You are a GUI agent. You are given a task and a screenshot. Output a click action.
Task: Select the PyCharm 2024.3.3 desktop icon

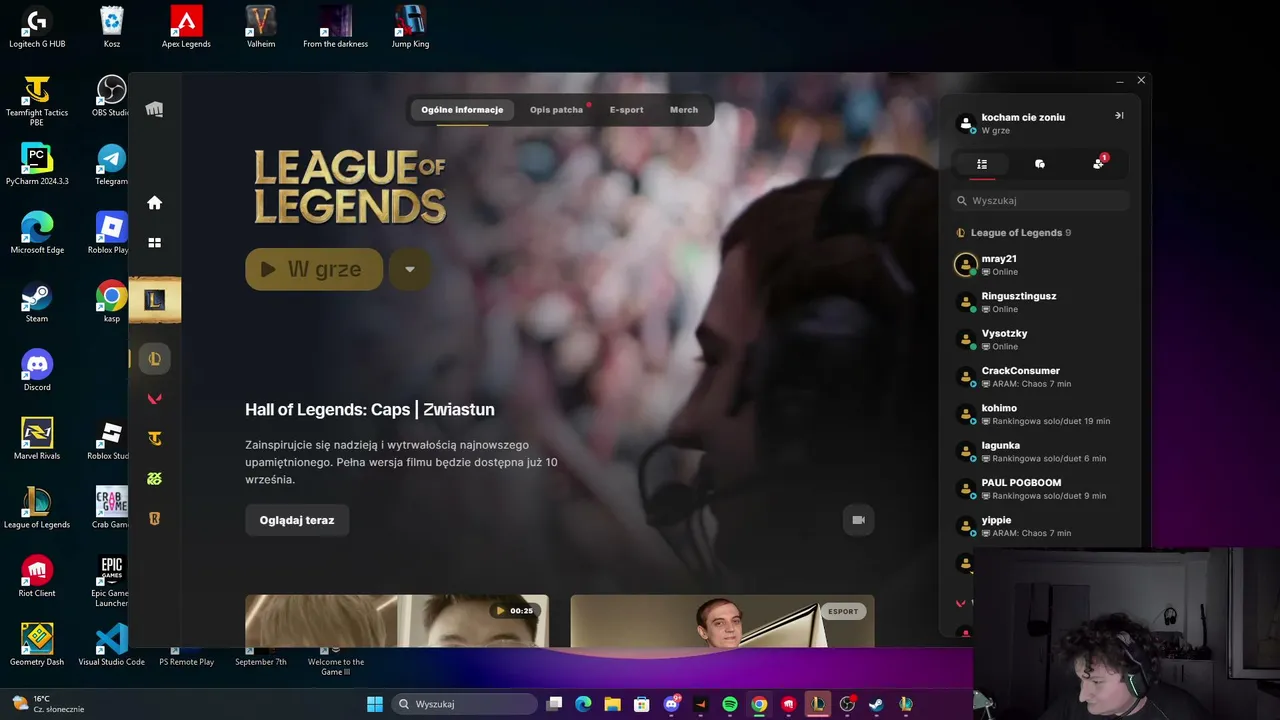tap(37, 165)
